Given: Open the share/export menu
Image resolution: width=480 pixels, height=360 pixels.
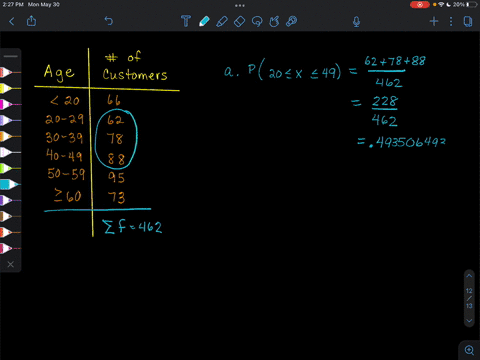Looking at the screenshot, I should (31, 21).
